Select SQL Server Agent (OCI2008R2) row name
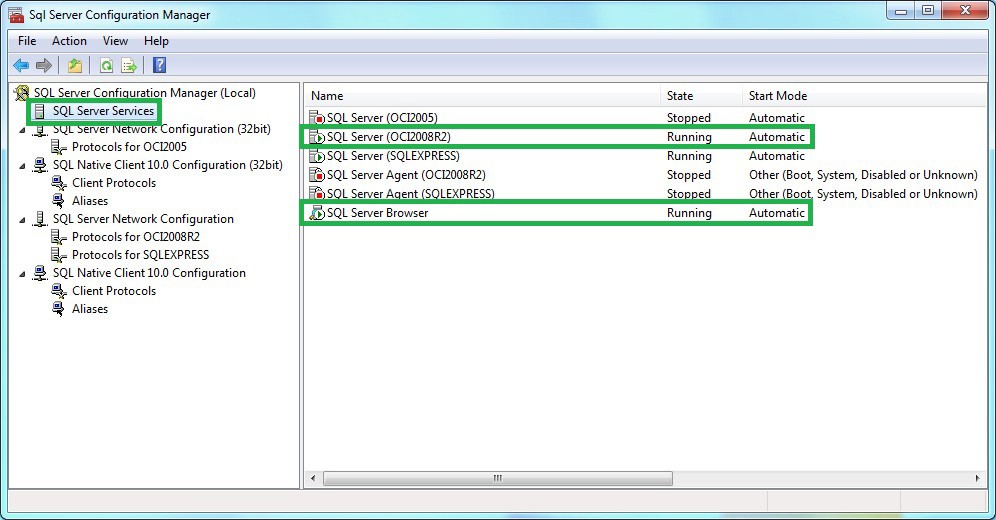996x520 pixels. click(x=406, y=175)
